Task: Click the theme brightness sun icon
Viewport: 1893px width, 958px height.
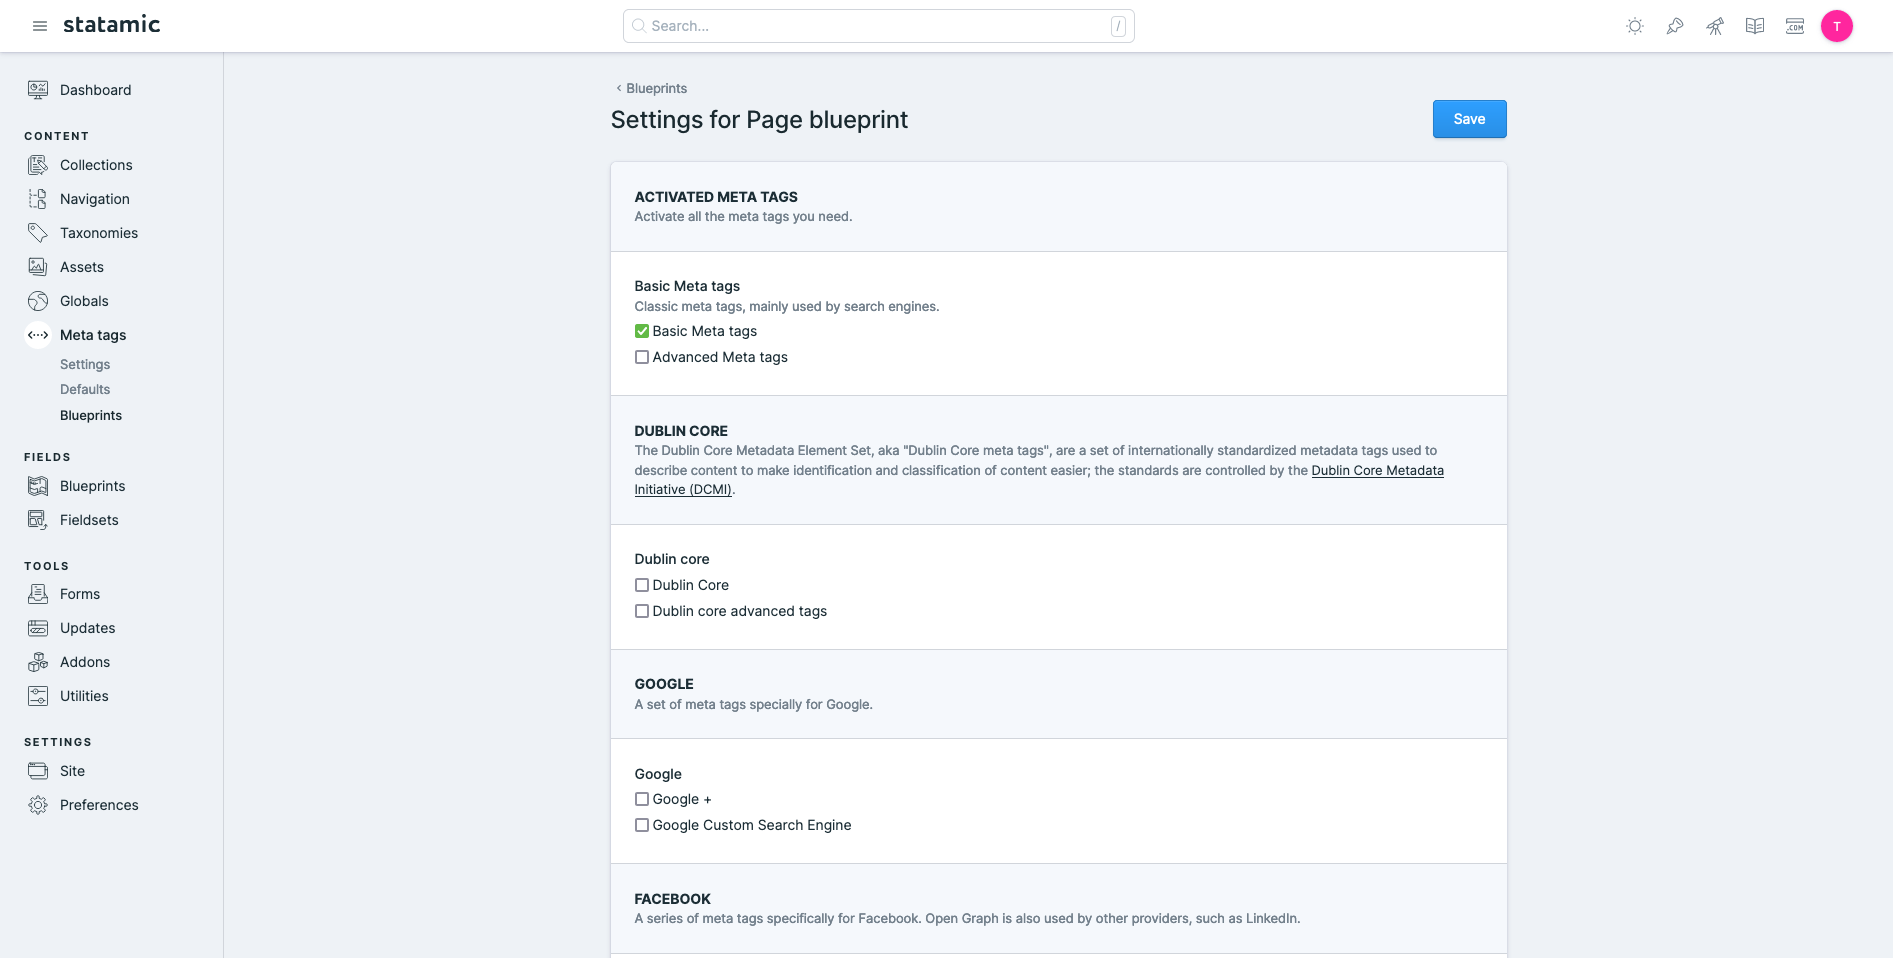Action: pyautogui.click(x=1635, y=26)
